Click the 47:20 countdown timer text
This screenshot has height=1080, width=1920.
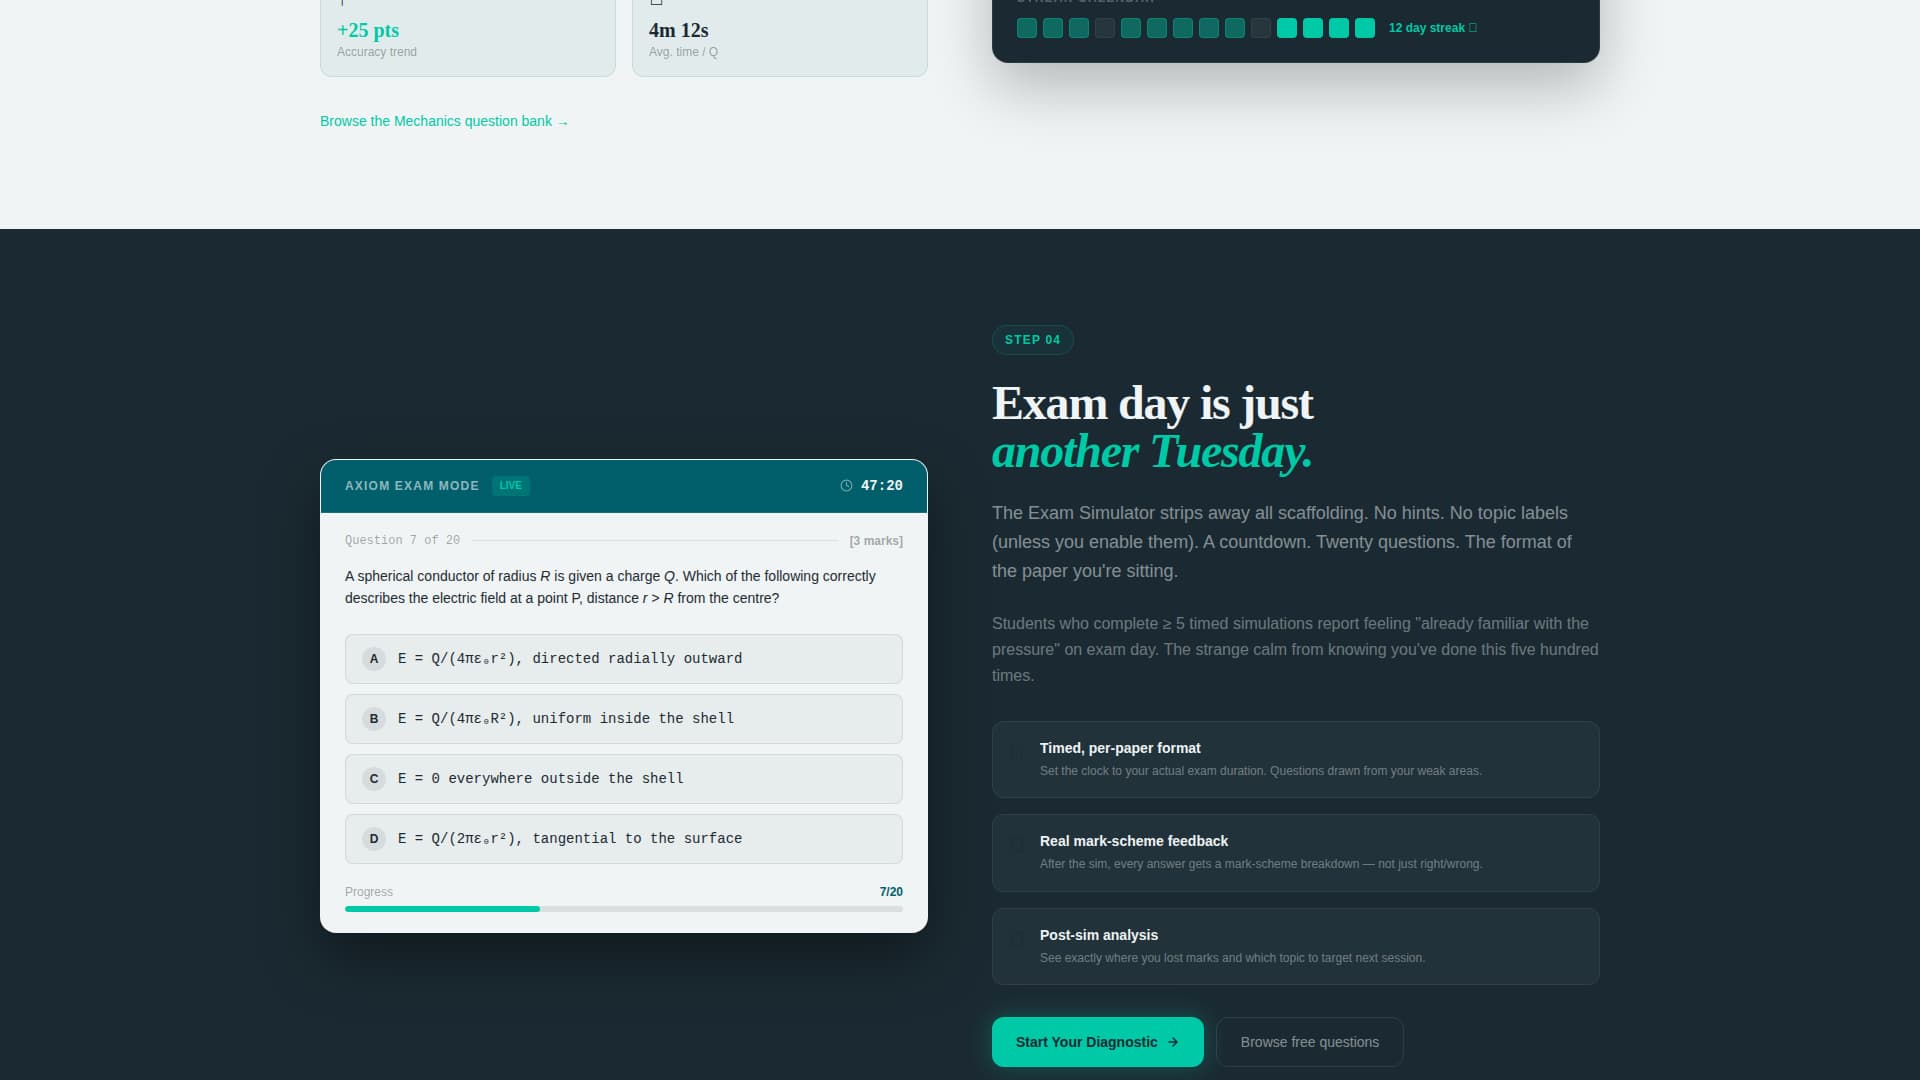[882, 486]
